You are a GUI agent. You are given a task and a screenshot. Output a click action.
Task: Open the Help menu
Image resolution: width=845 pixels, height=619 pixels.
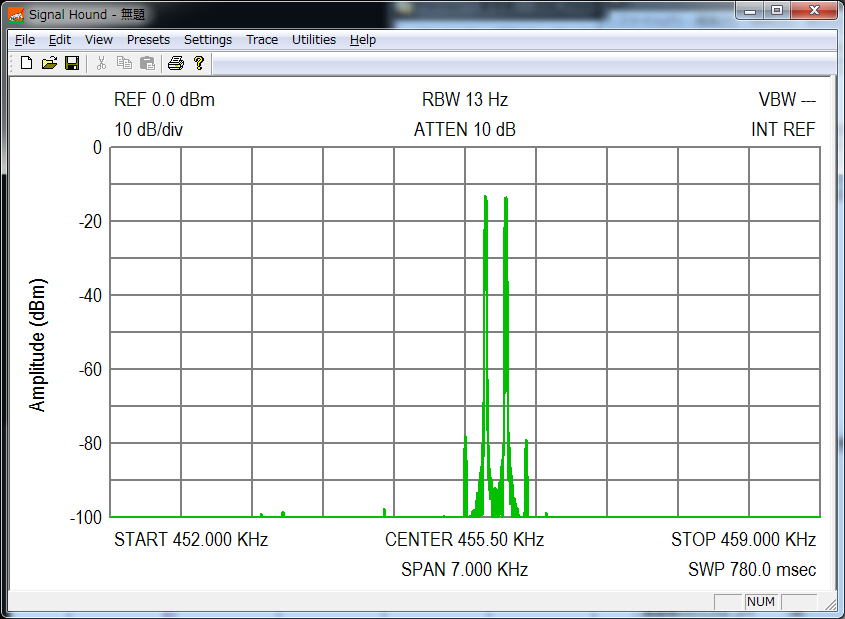pyautogui.click(x=363, y=40)
